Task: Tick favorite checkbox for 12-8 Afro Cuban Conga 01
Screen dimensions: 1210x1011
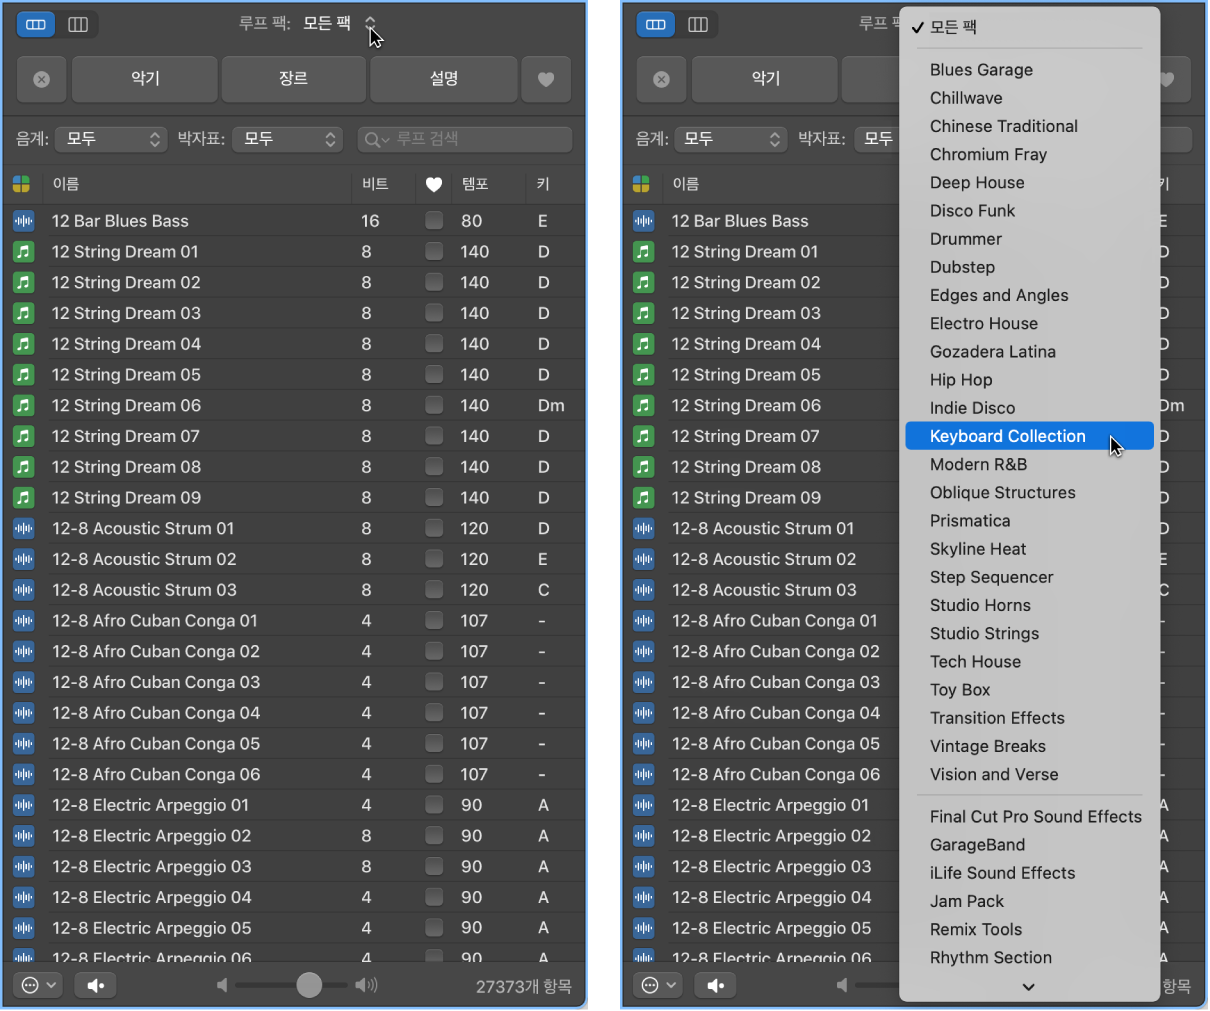Action: point(434,620)
